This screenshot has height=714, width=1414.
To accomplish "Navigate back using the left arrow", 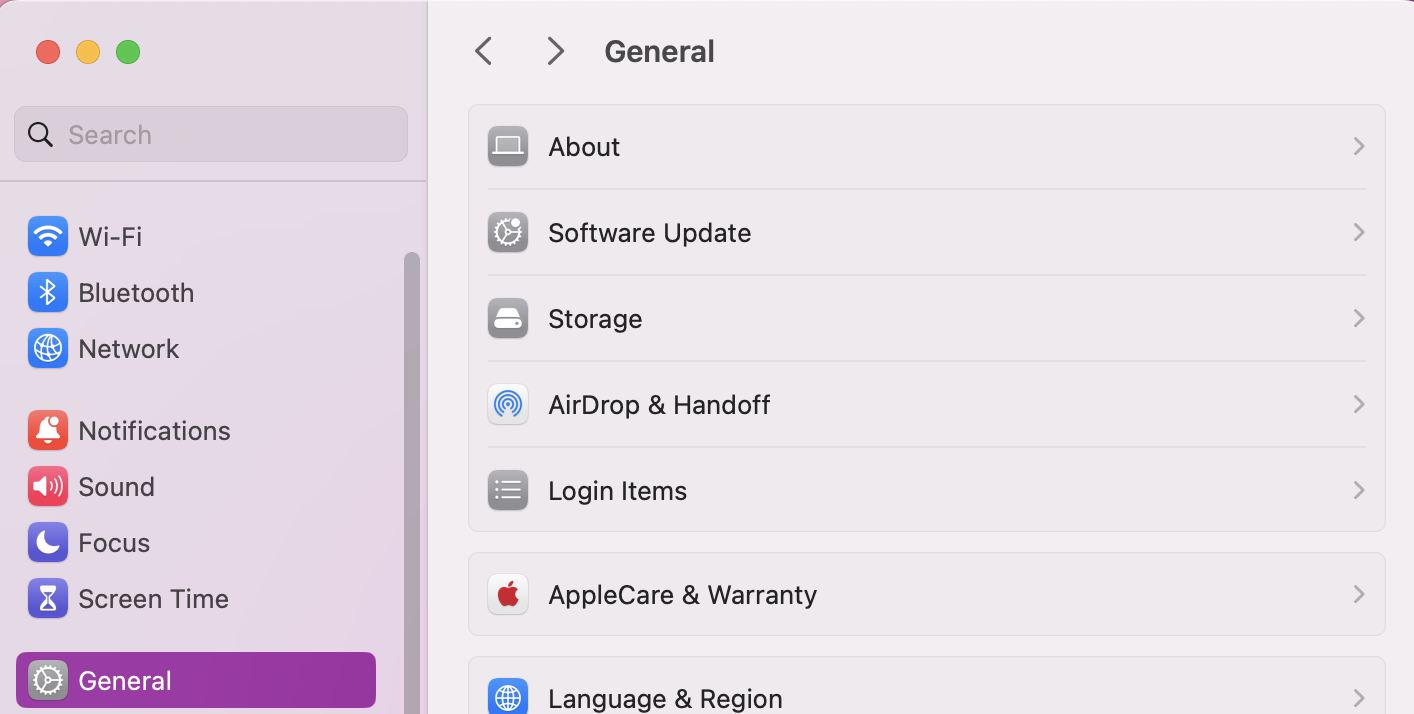I will click(483, 50).
